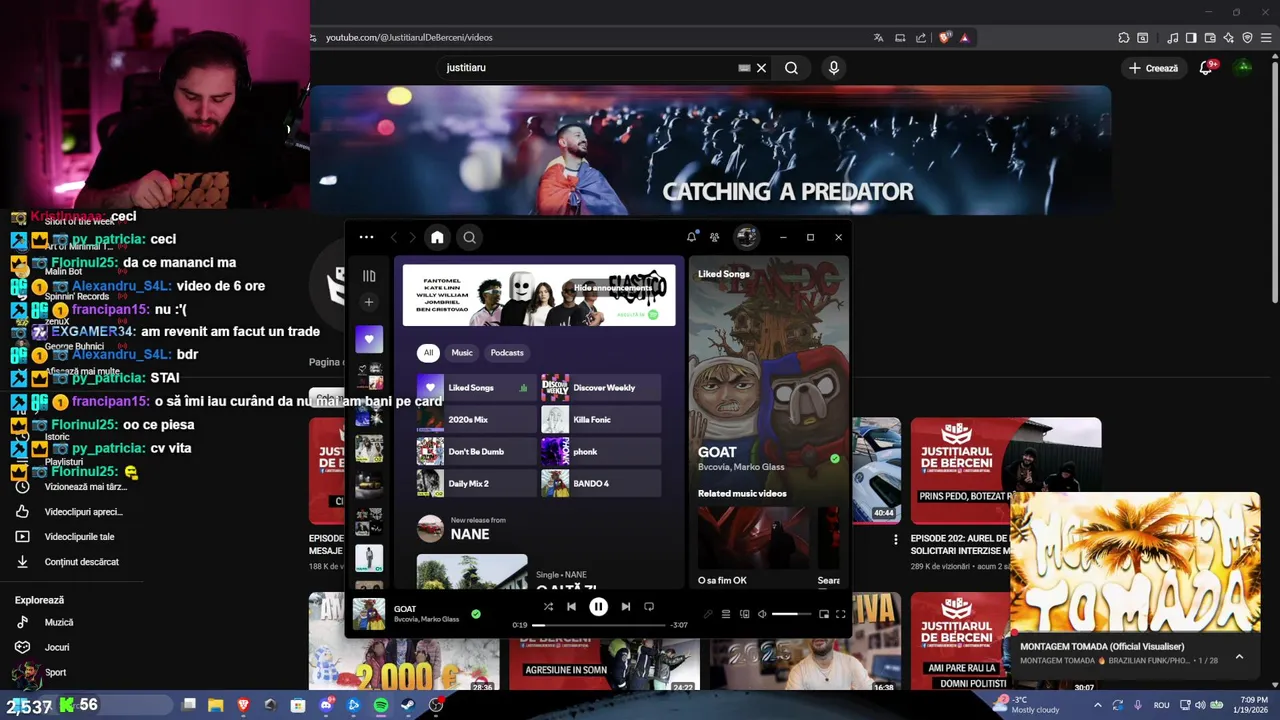Open Spotify three-dot menu
Screen dimensions: 1280x720
click(x=366, y=237)
